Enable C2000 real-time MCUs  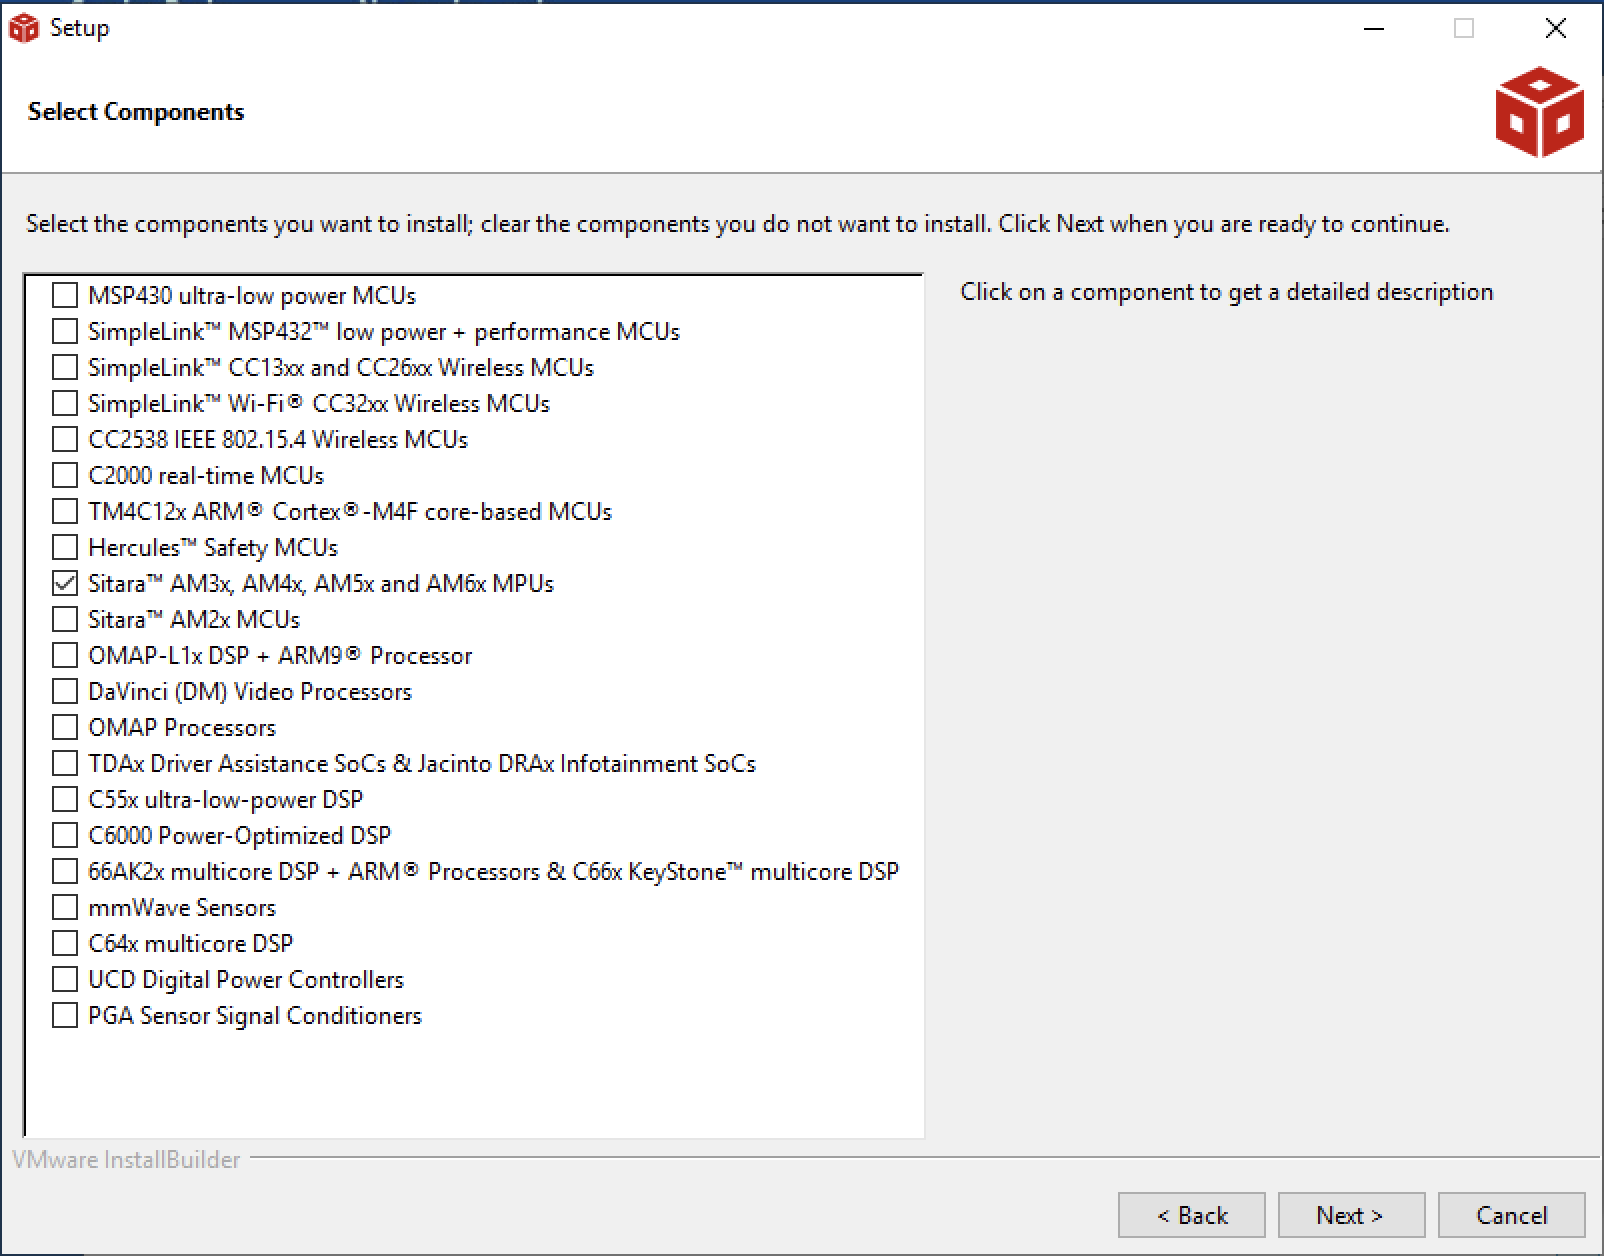click(x=63, y=475)
